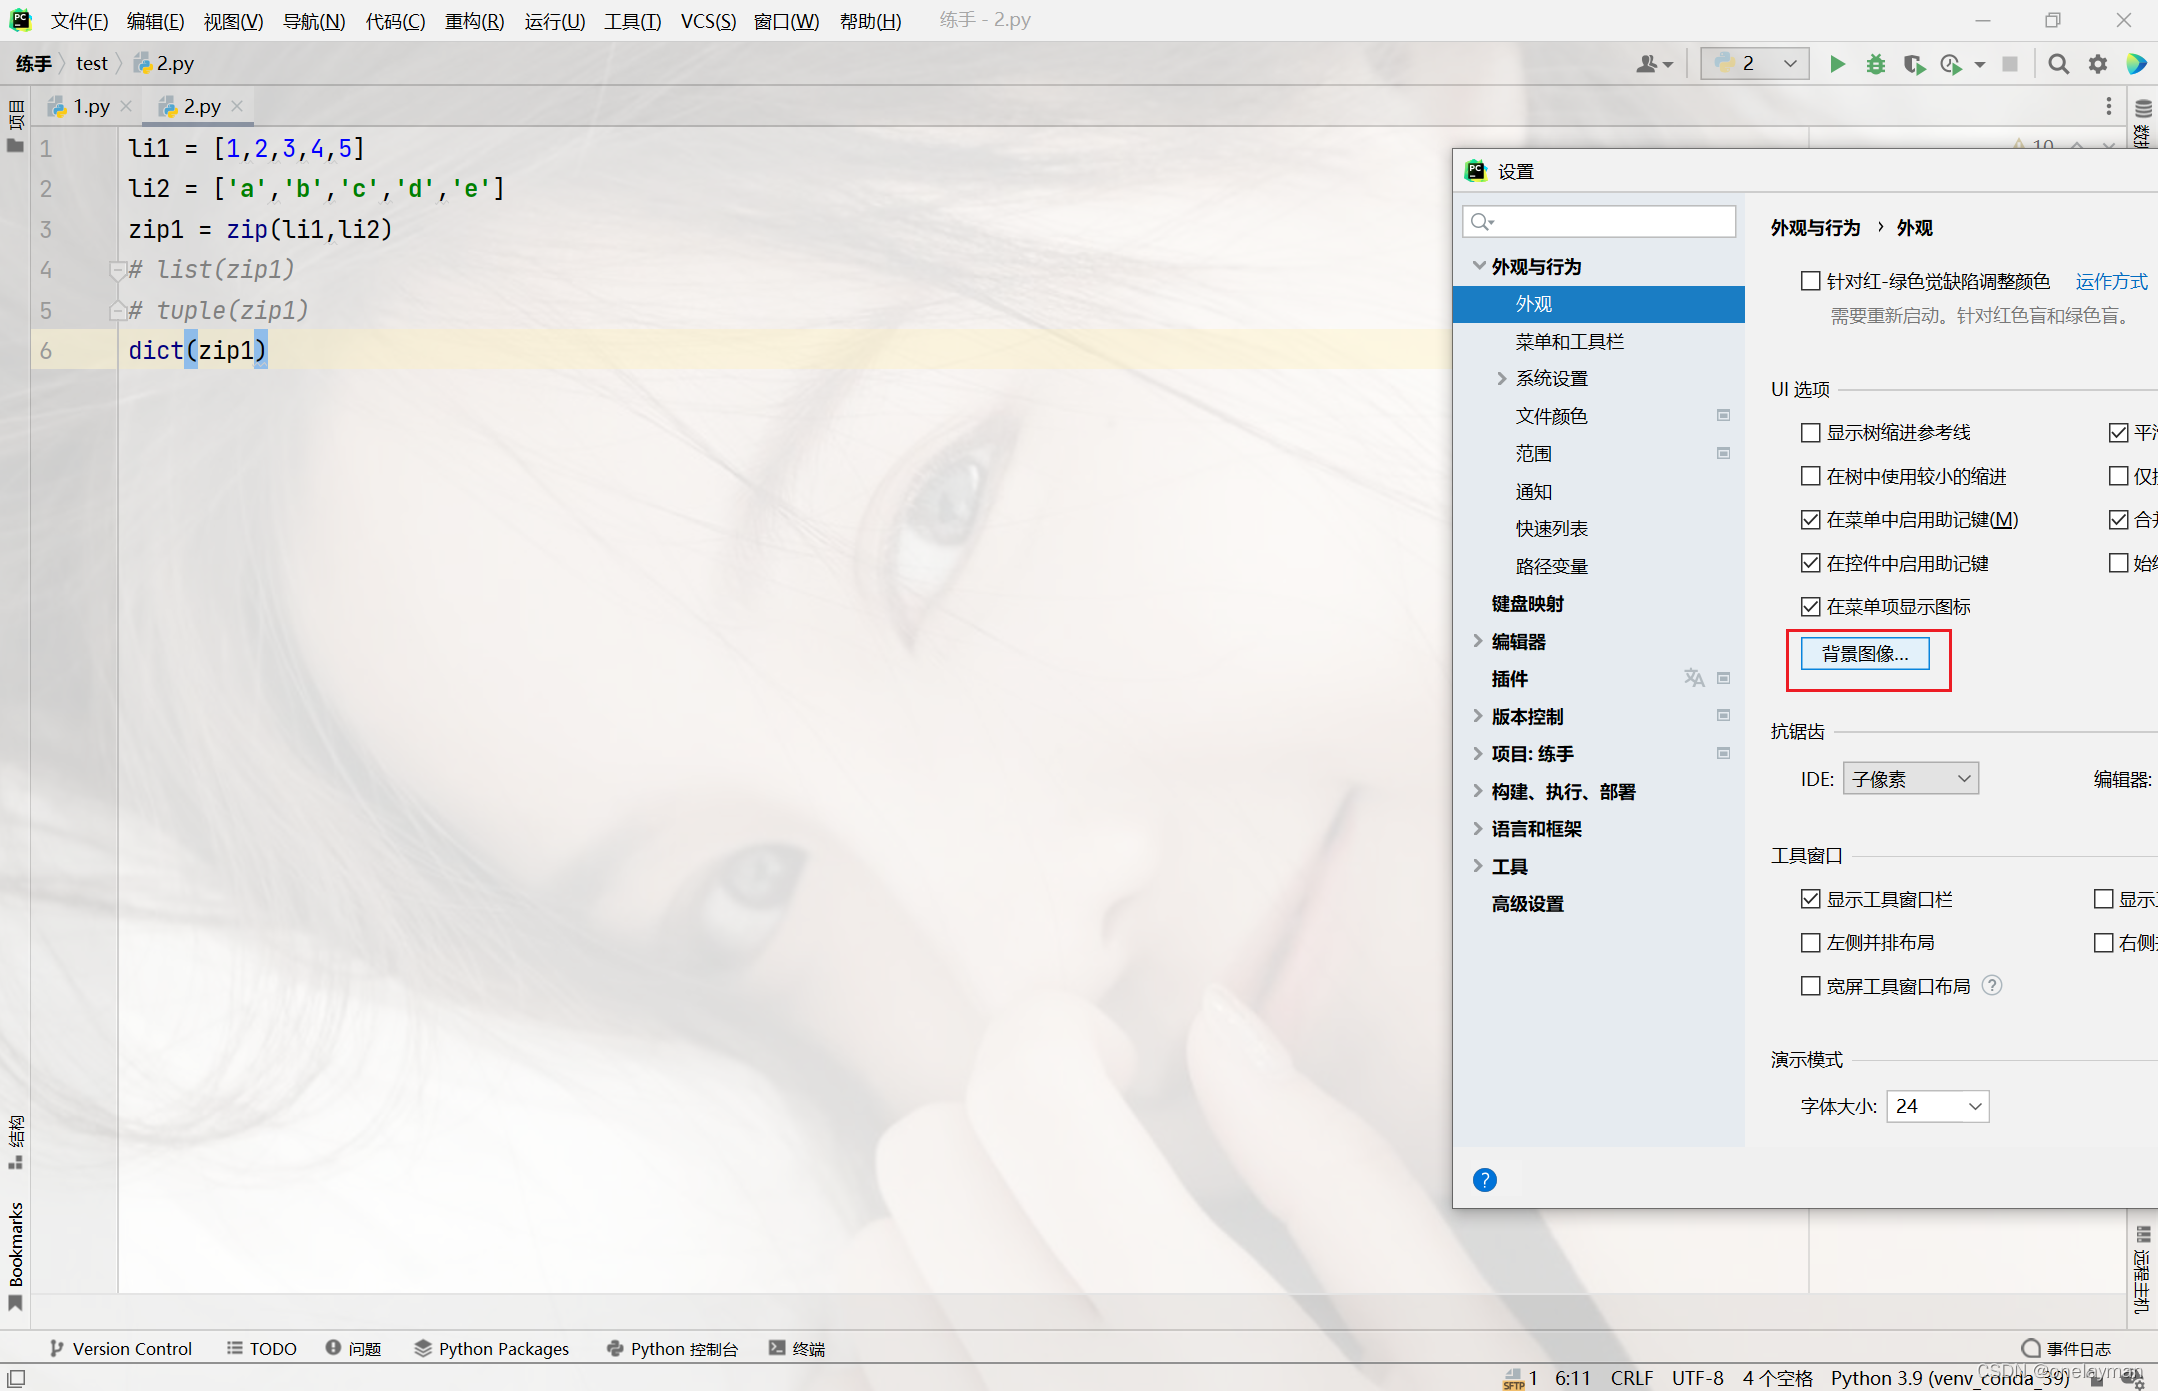The image size is (2158, 1391).
Task: Click the Version Control tab icon
Action: click(57, 1349)
